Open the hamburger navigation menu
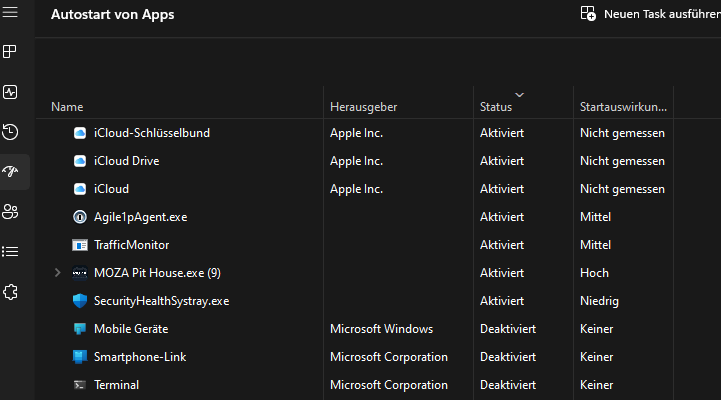The width and height of the screenshot is (721, 400). pyautogui.click(x=10, y=12)
